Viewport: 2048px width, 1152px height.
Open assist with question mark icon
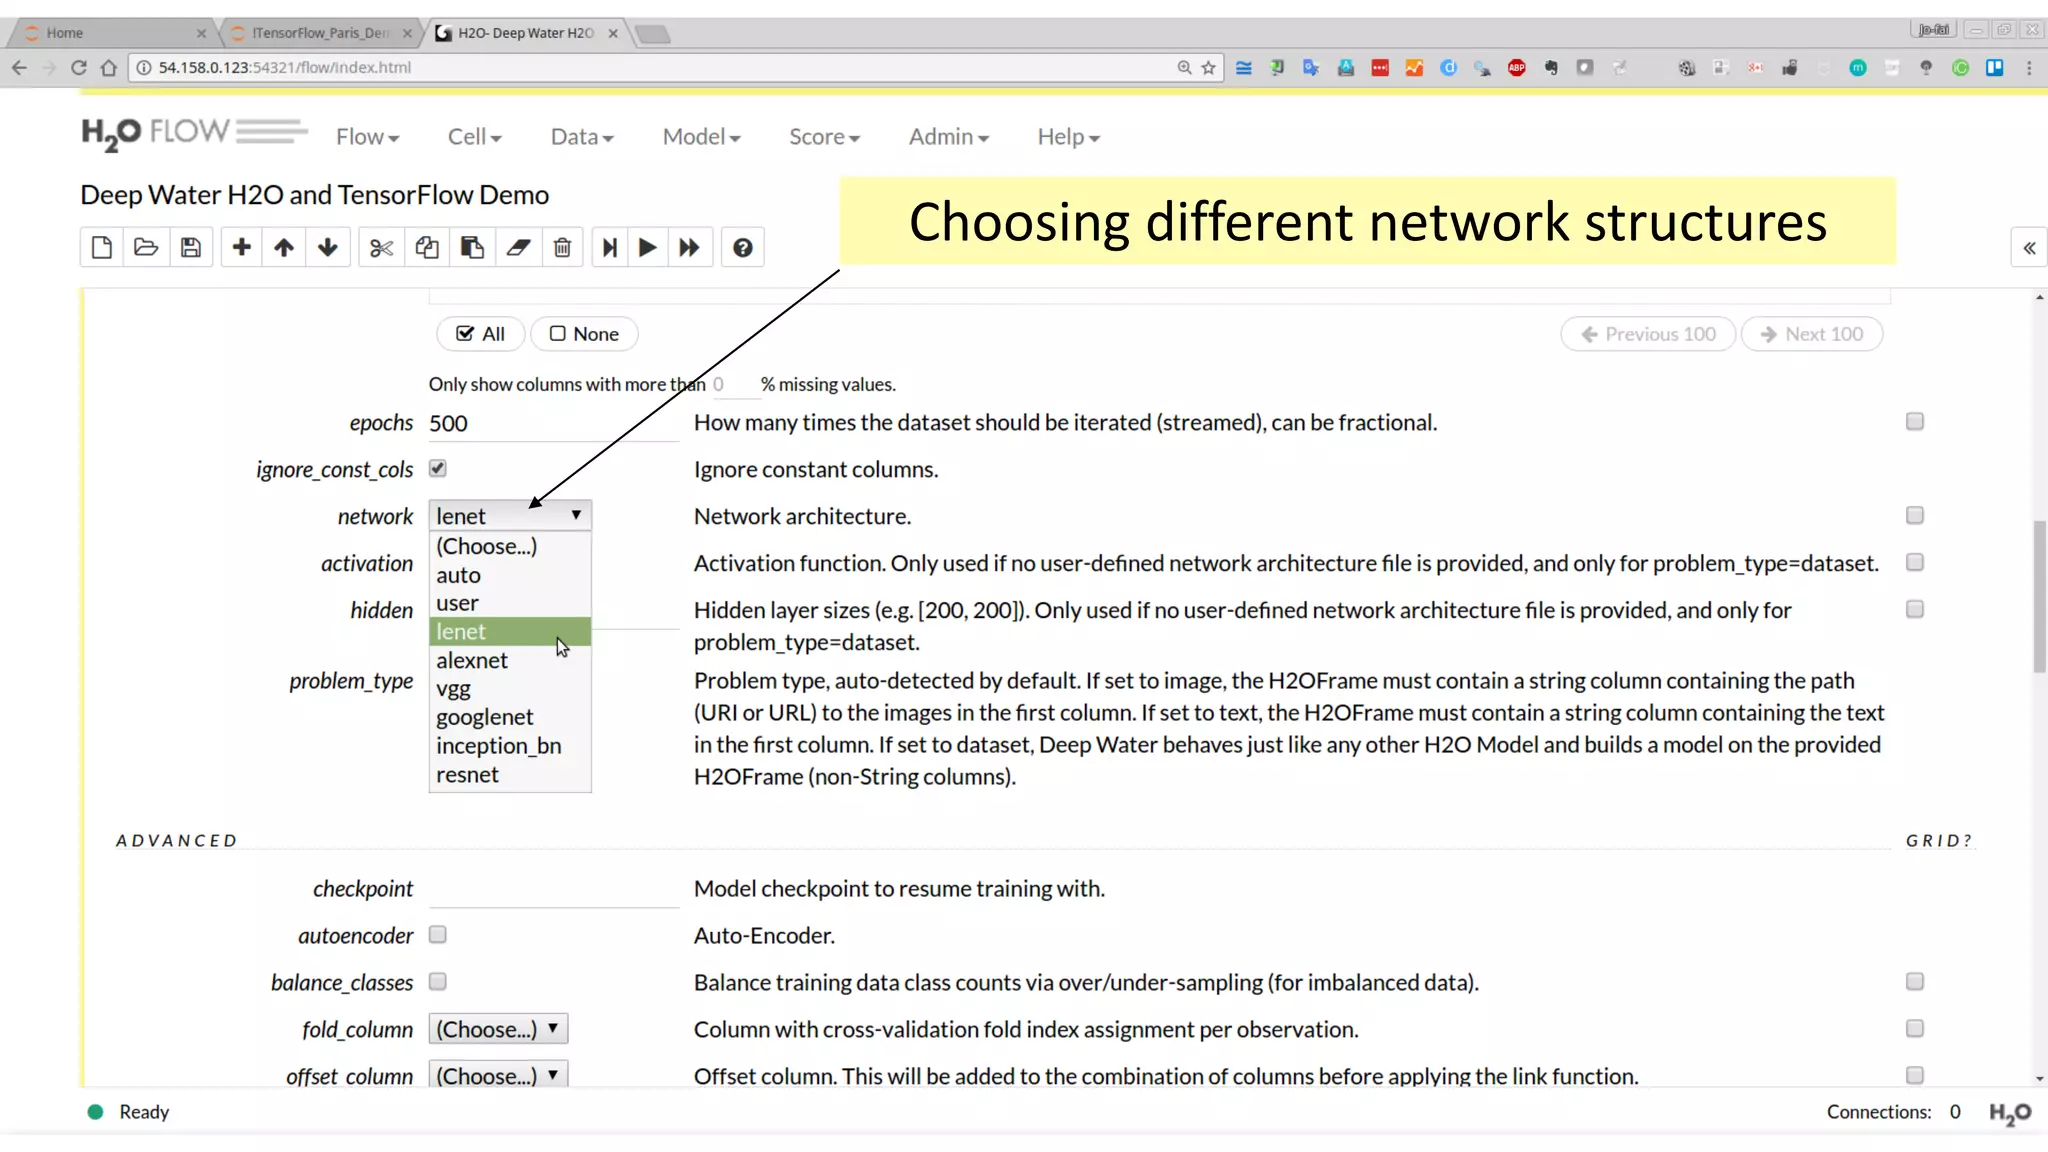pyautogui.click(x=742, y=247)
